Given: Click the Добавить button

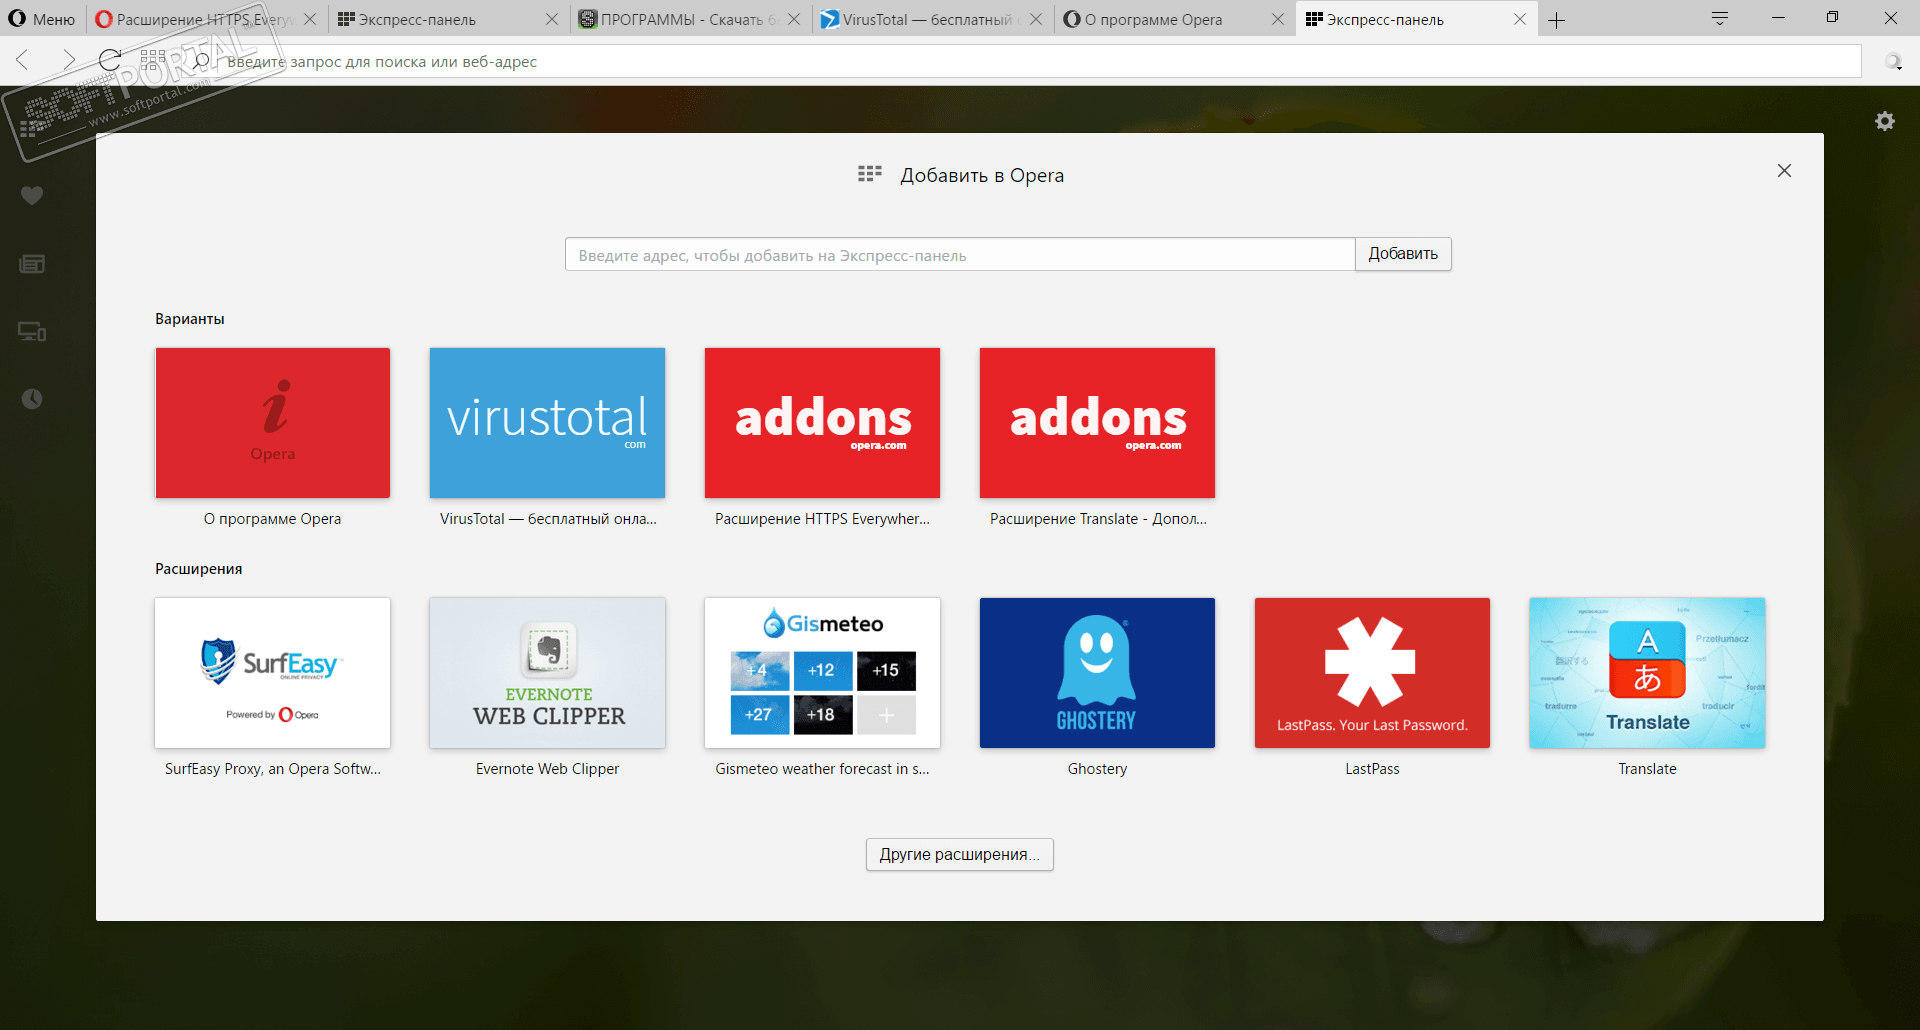Looking at the screenshot, I should tap(1403, 254).
